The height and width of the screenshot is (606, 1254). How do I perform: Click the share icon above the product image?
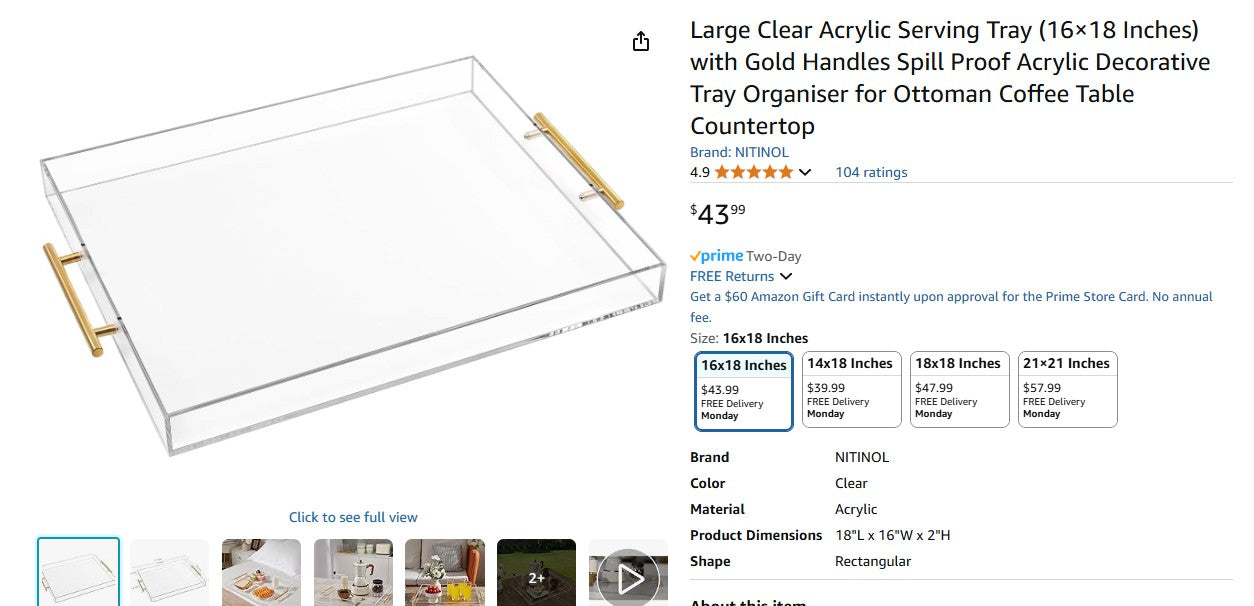point(640,41)
